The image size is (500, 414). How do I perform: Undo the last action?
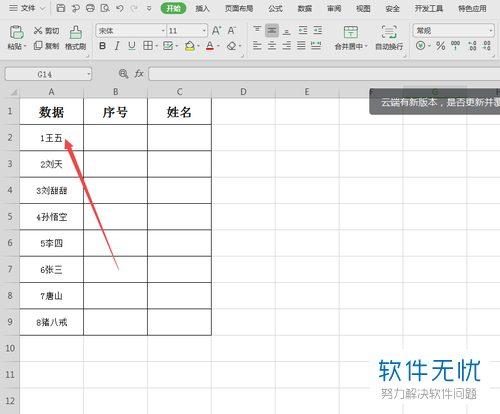(x=120, y=8)
